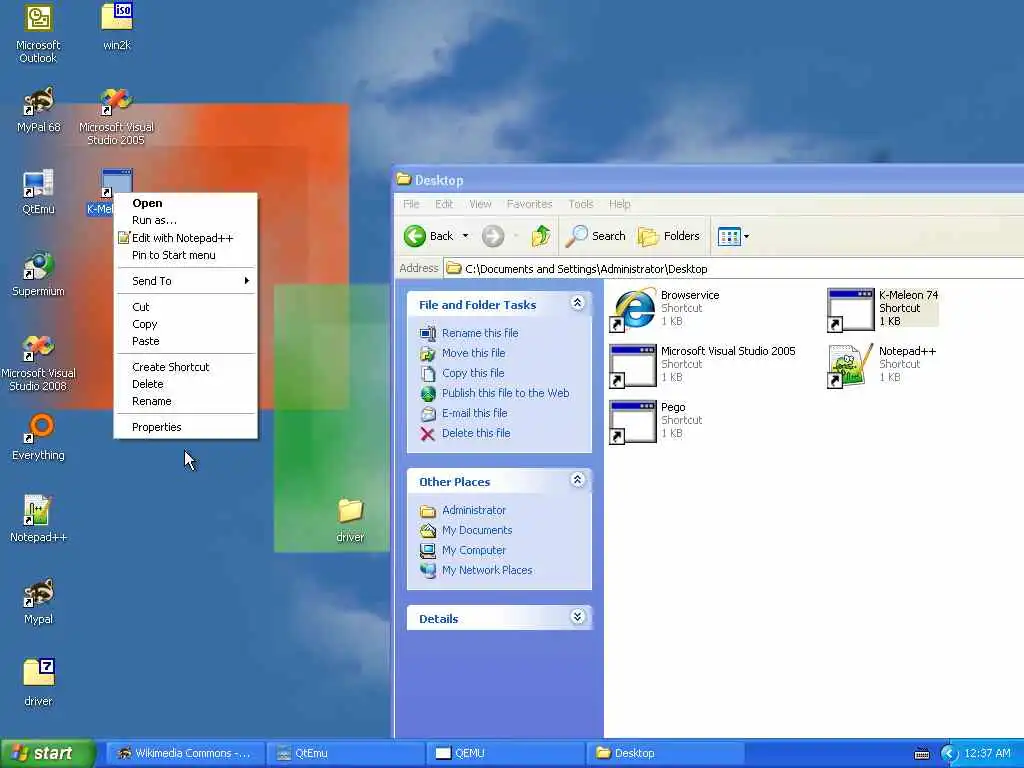1024x768 pixels.
Task: Open View menu in Desktop window
Action: click(x=480, y=204)
